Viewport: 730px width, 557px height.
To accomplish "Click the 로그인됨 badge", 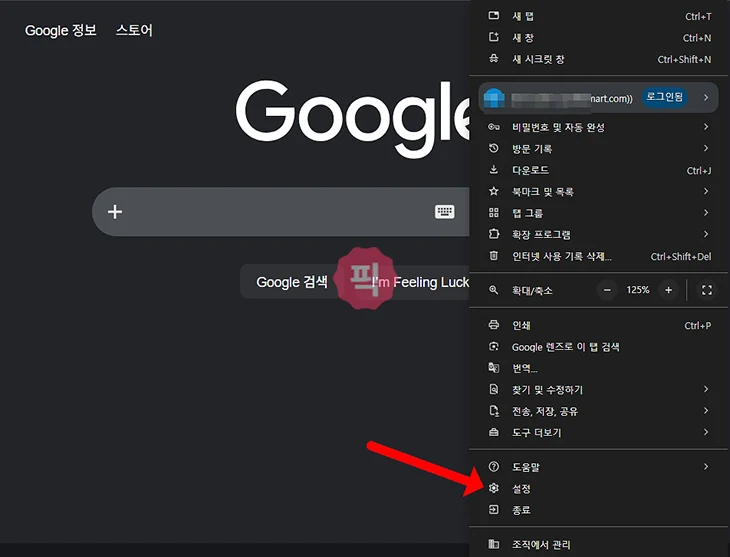I will 664,97.
